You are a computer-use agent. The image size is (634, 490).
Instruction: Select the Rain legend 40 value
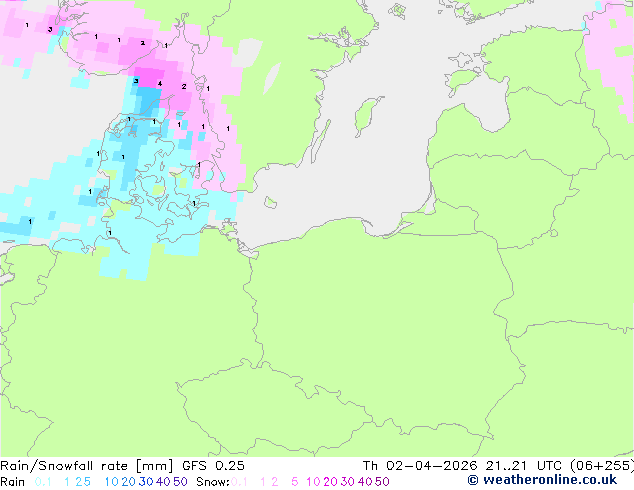[163, 482]
